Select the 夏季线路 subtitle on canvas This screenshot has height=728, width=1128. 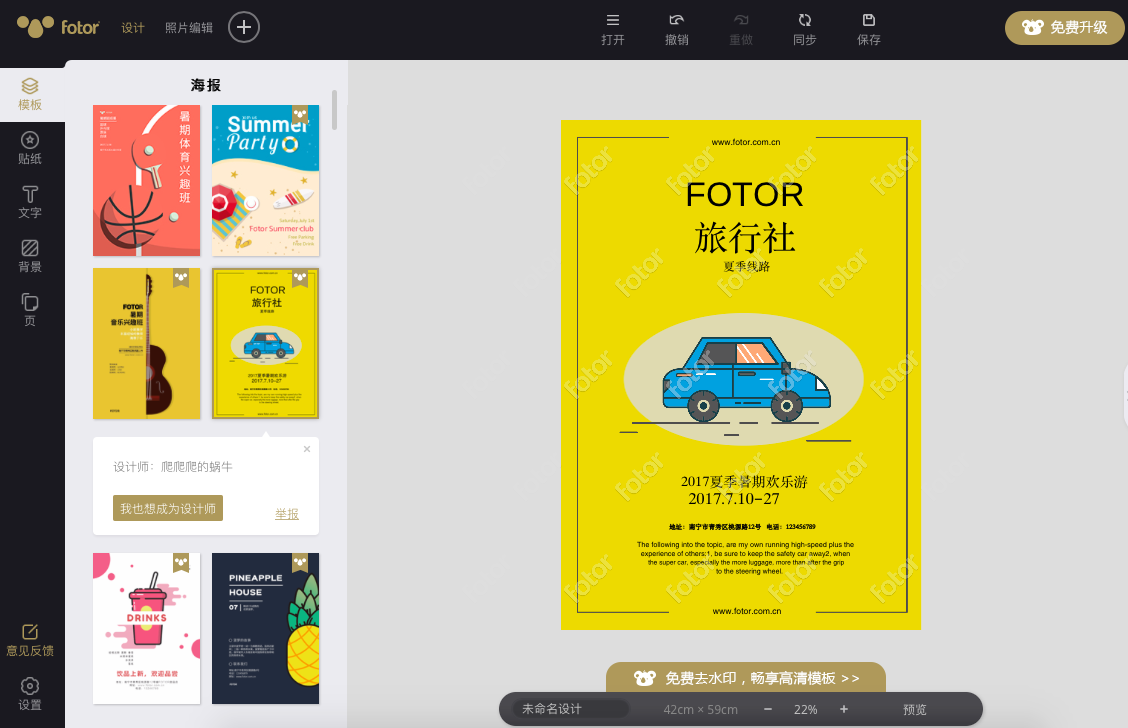click(x=747, y=266)
